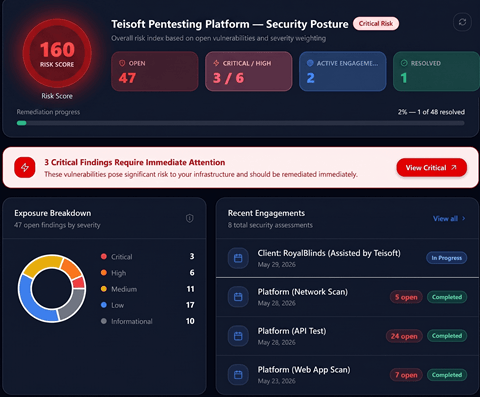Viewport: 480px width, 397px height.
Task: Click the '2% — 1 of 48 resolved' text
Action: [431, 112]
